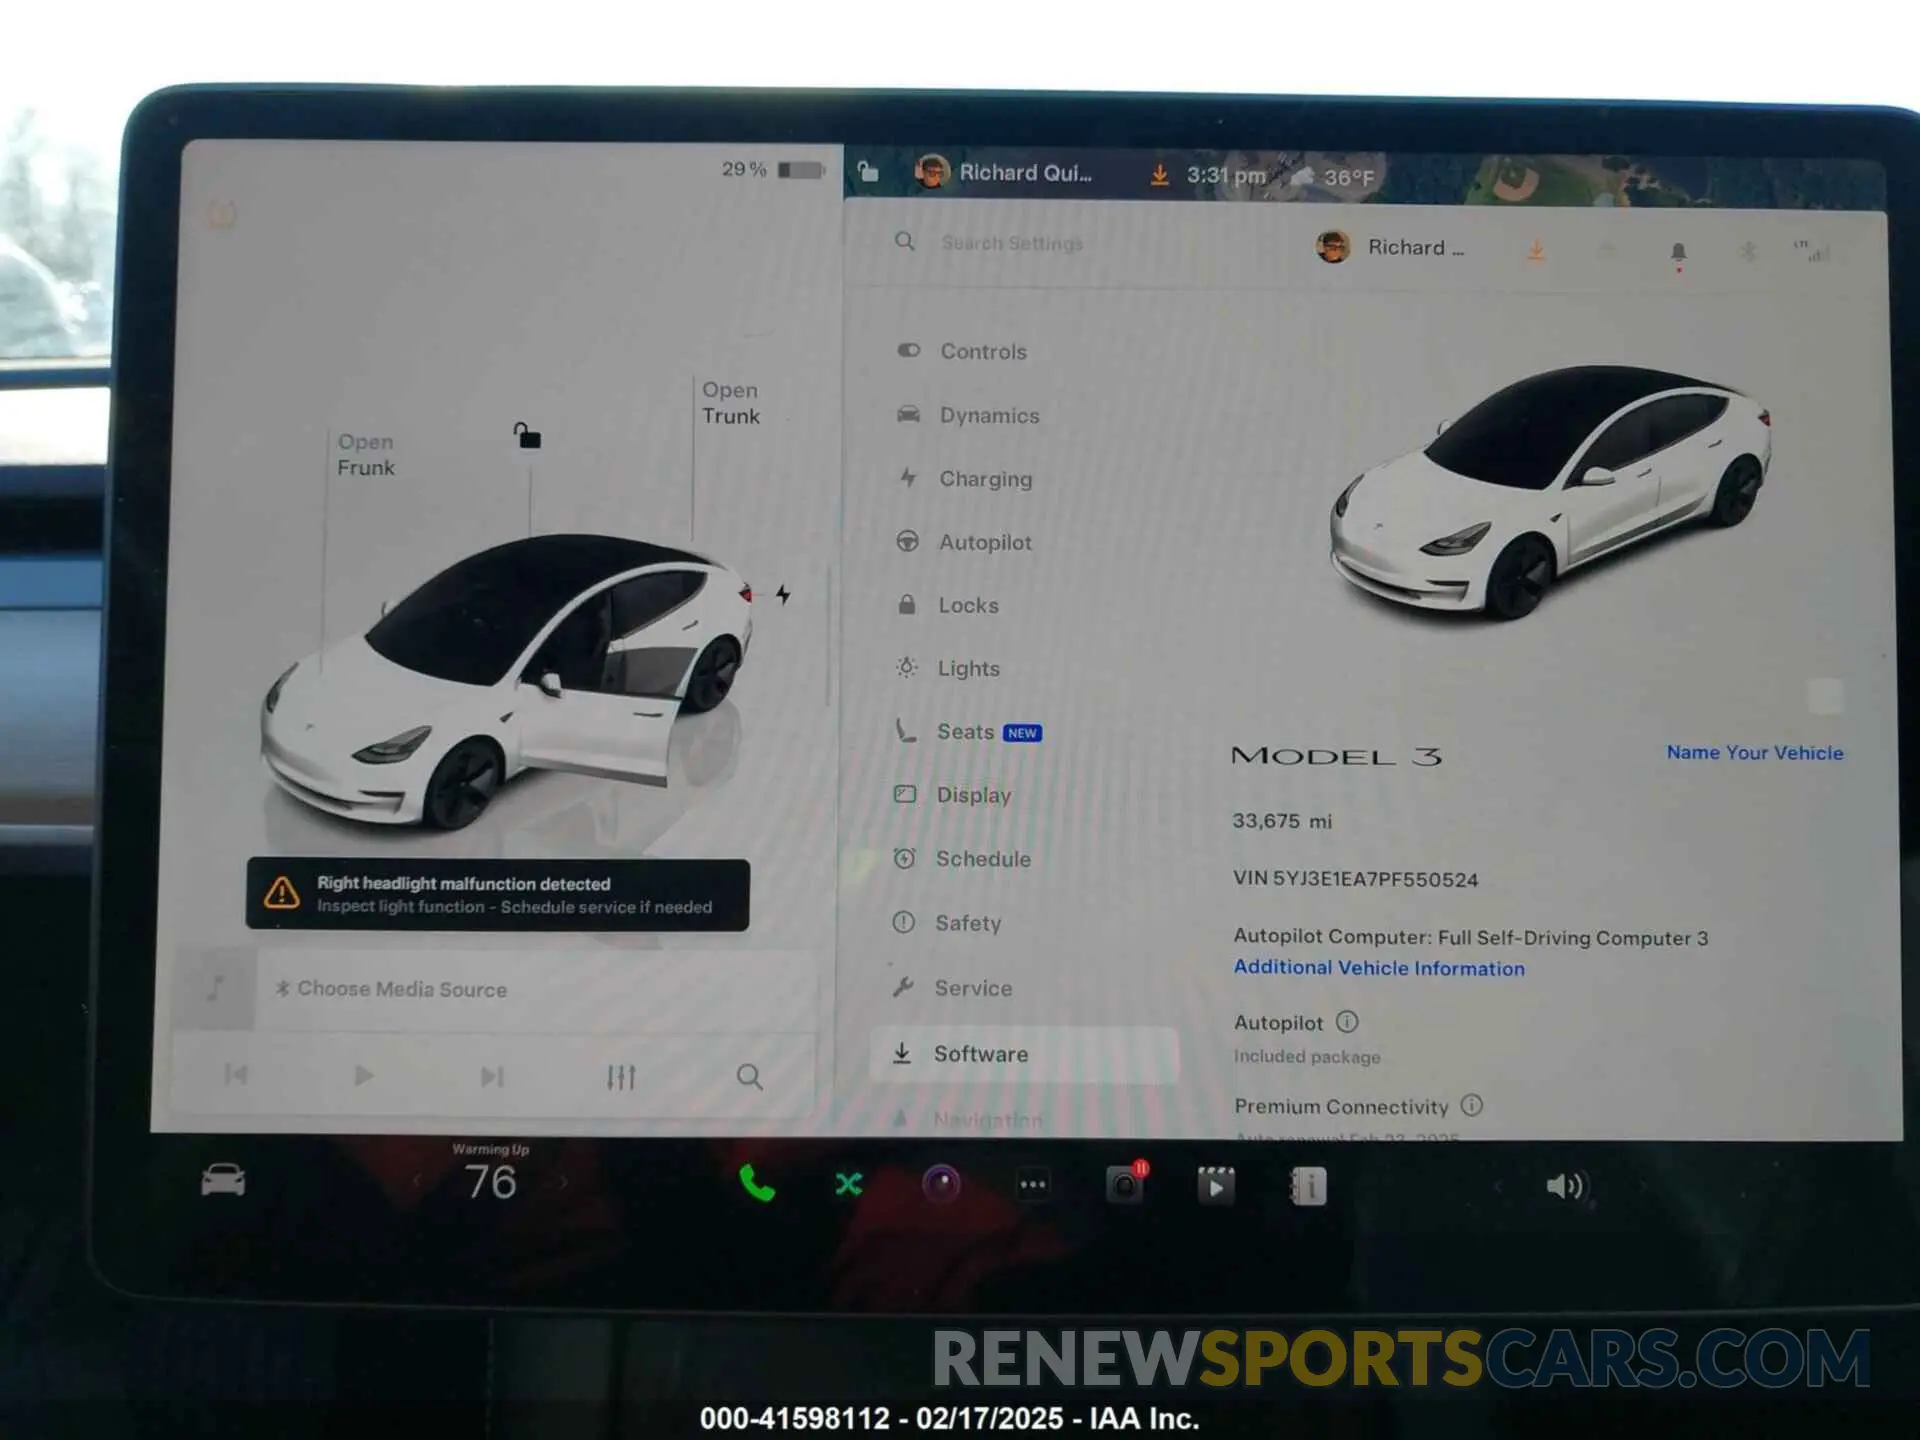Screen dimensions: 1920x1440
Task: Select the Software settings menu
Action: point(1025,1054)
